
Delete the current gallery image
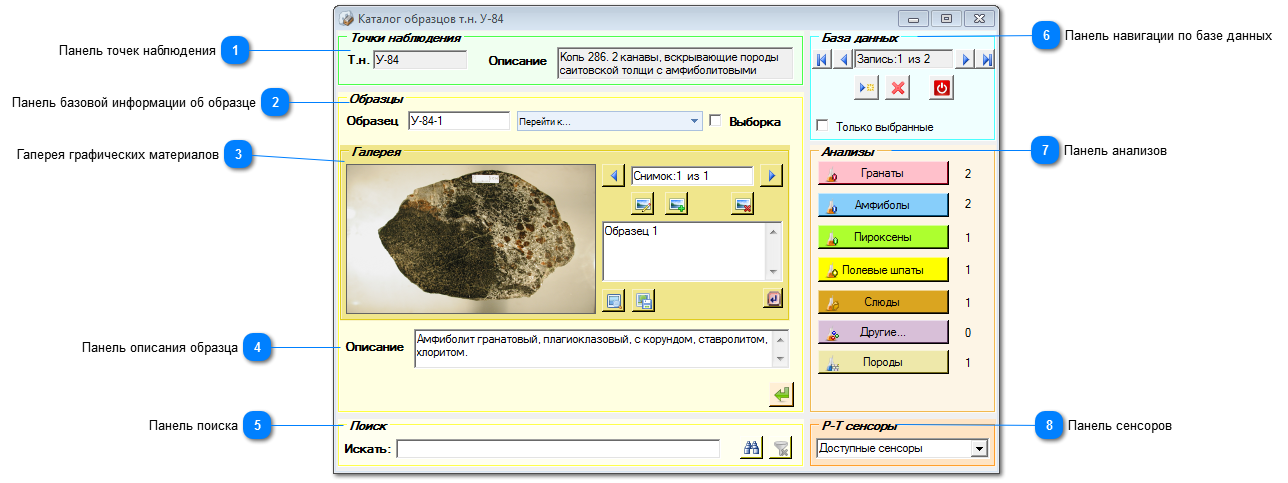[742, 204]
